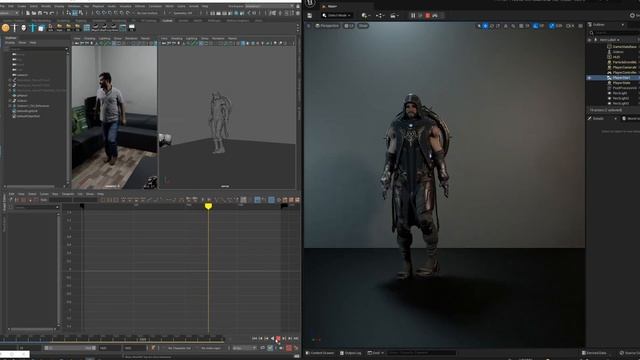Click Maya's playback range slider bar
Image resolution: width=640 pixels, height=360 pixels.
70,348
